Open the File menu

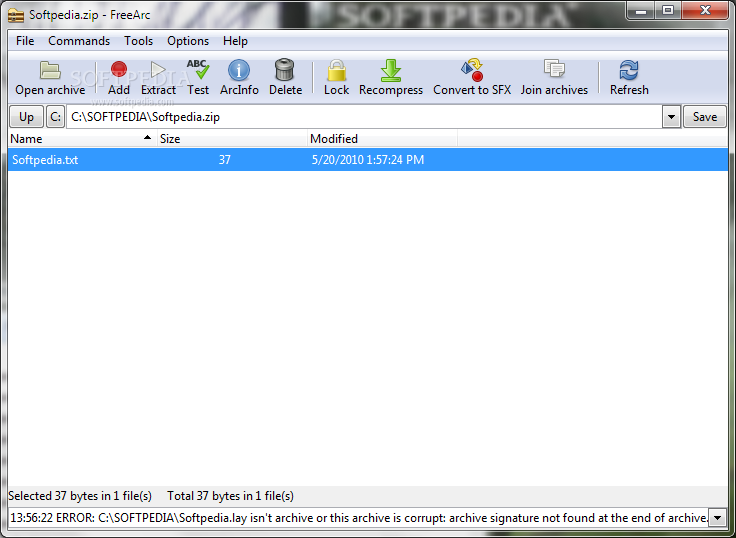click(25, 41)
